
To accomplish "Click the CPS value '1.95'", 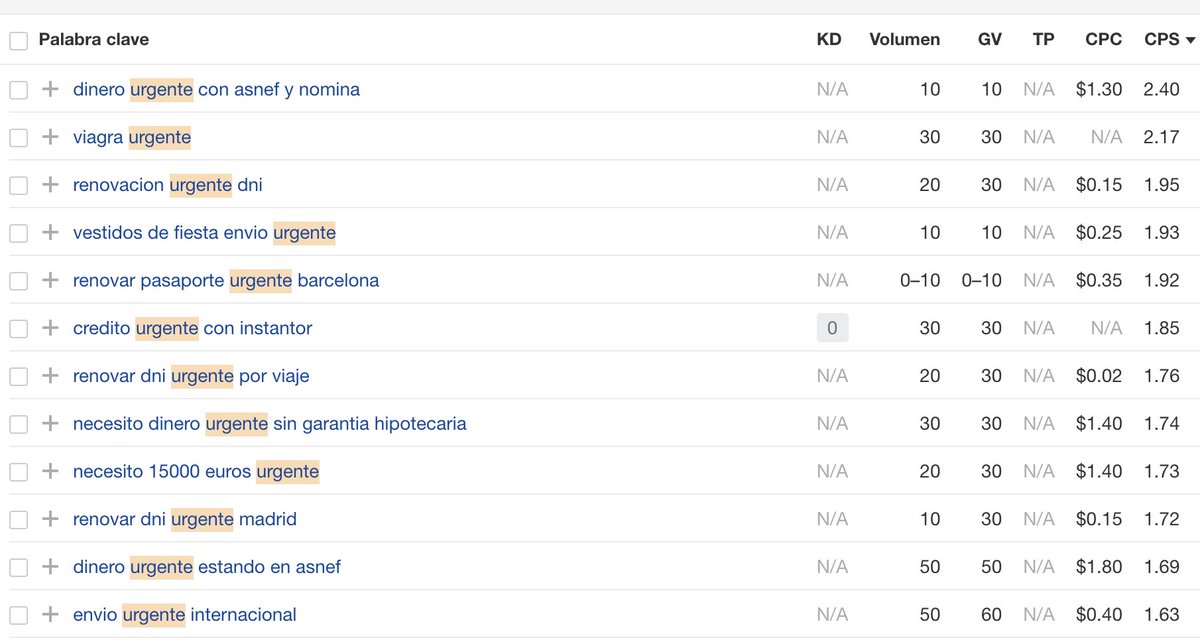I will point(1162,185).
